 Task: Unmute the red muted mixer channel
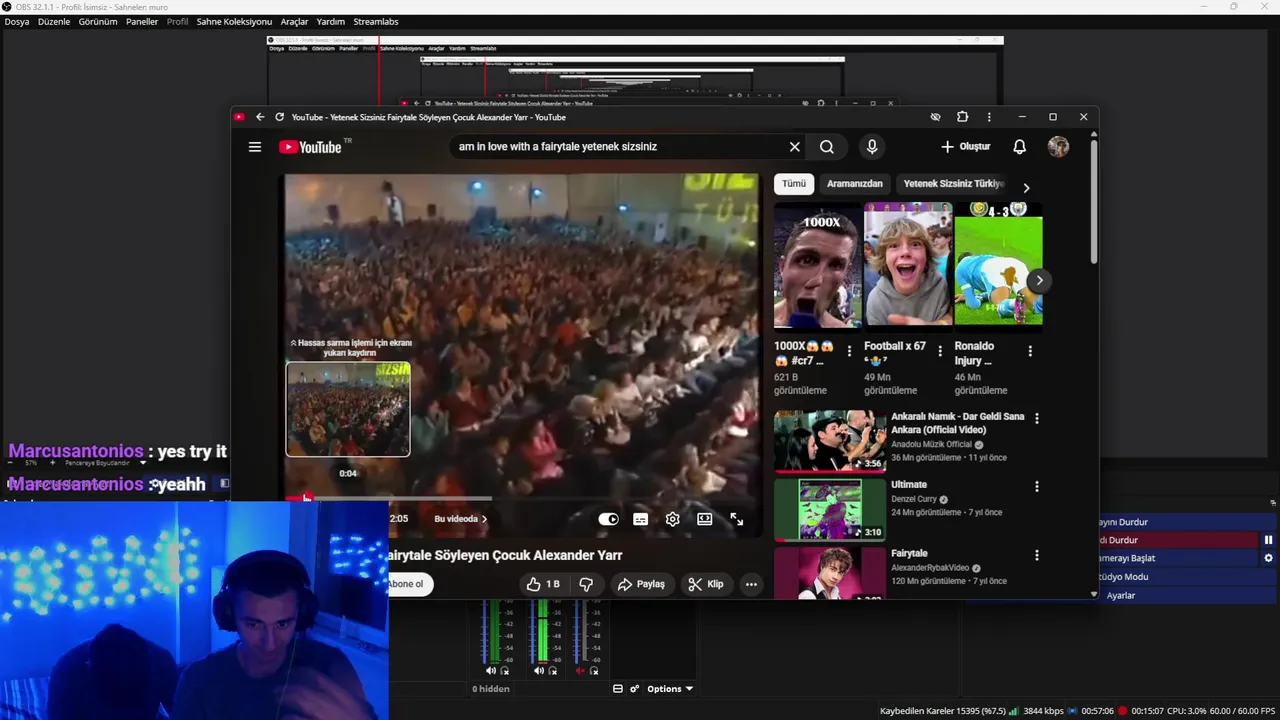point(580,671)
